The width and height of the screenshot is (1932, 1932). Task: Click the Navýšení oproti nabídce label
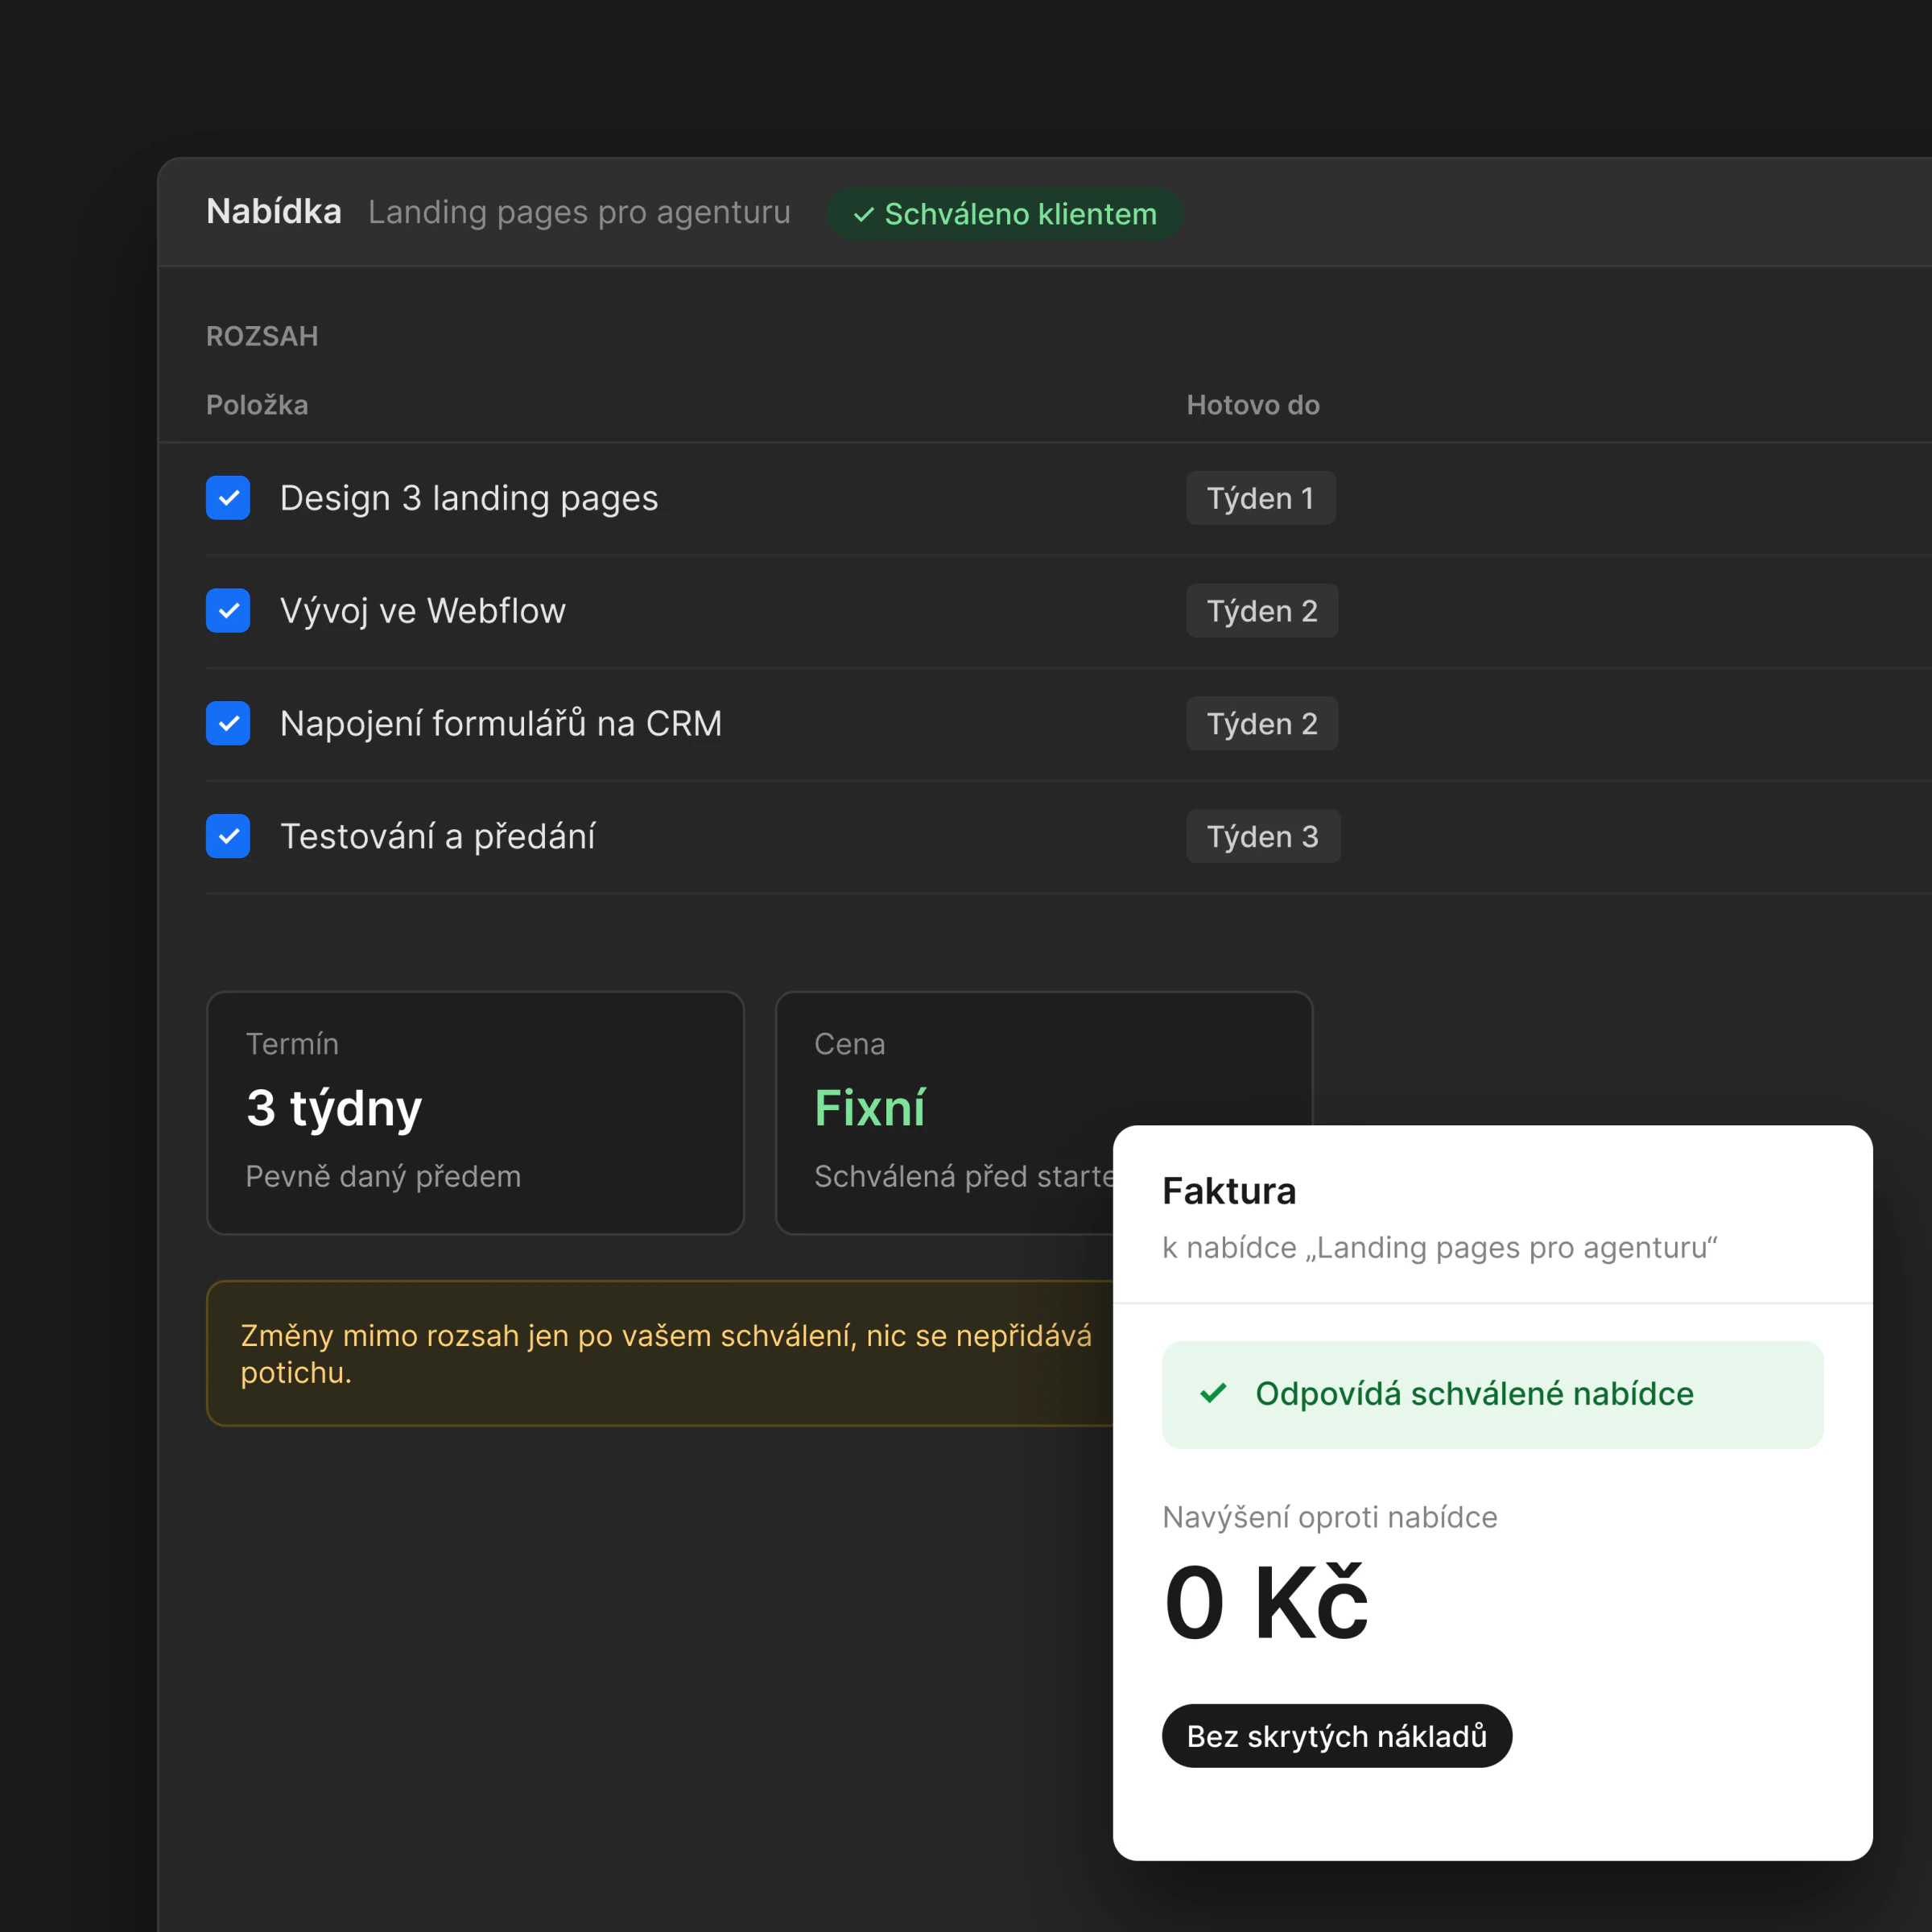click(x=1329, y=1517)
